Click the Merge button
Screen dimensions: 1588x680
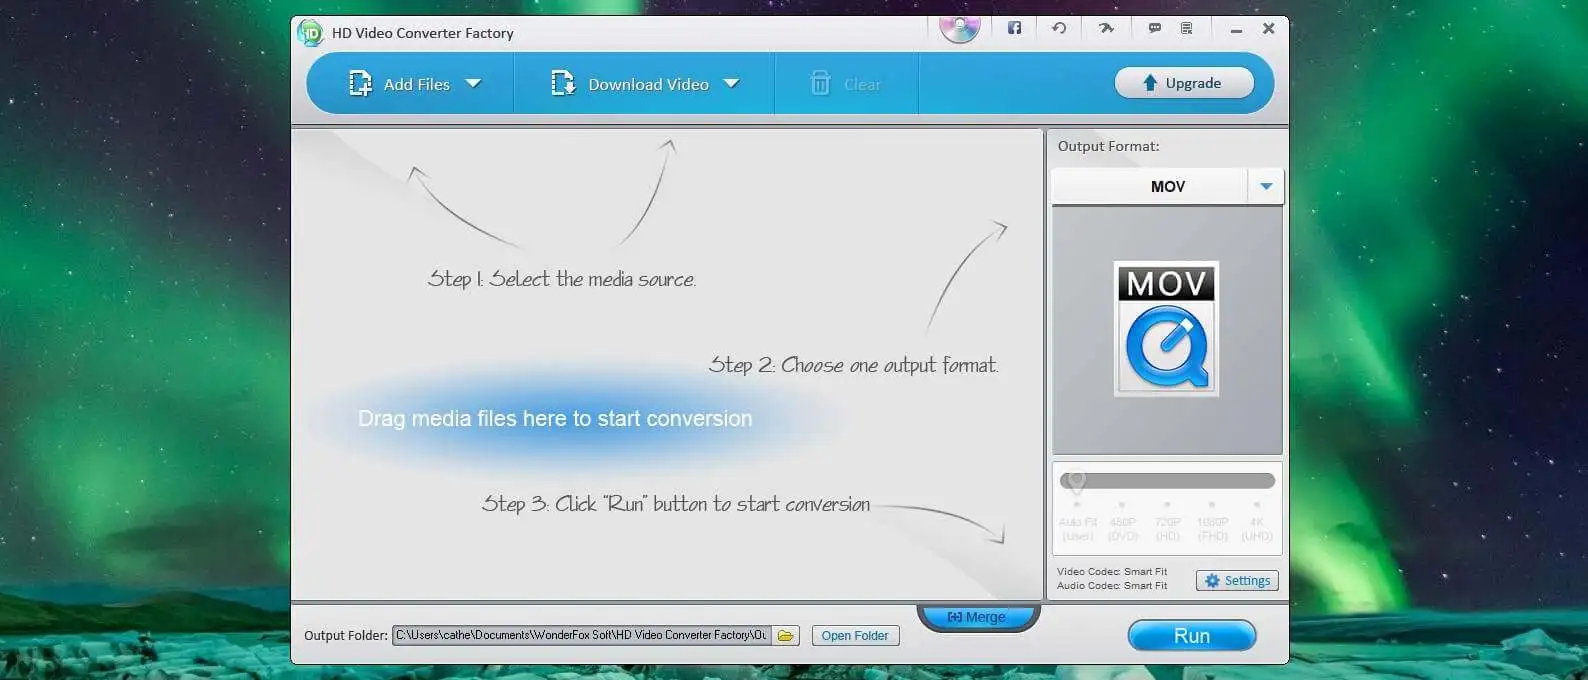tap(978, 617)
